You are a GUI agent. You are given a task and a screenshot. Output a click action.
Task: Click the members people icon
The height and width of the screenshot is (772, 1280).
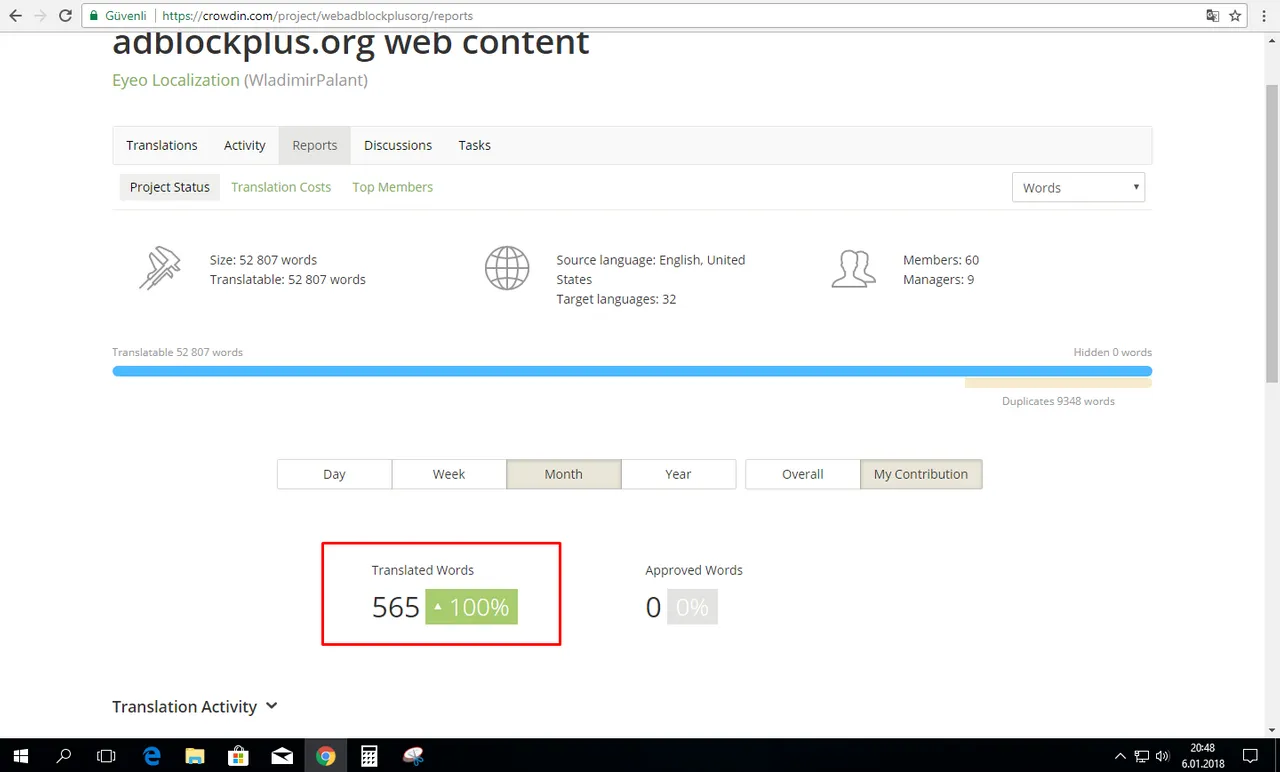coord(853,269)
